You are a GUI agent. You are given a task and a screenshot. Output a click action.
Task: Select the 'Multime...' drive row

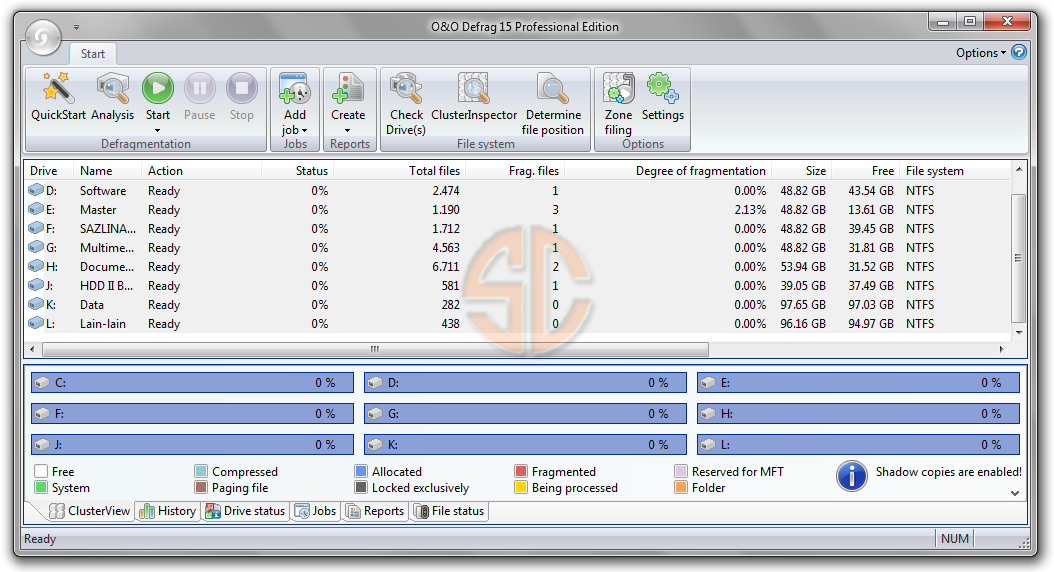[x=518, y=247]
